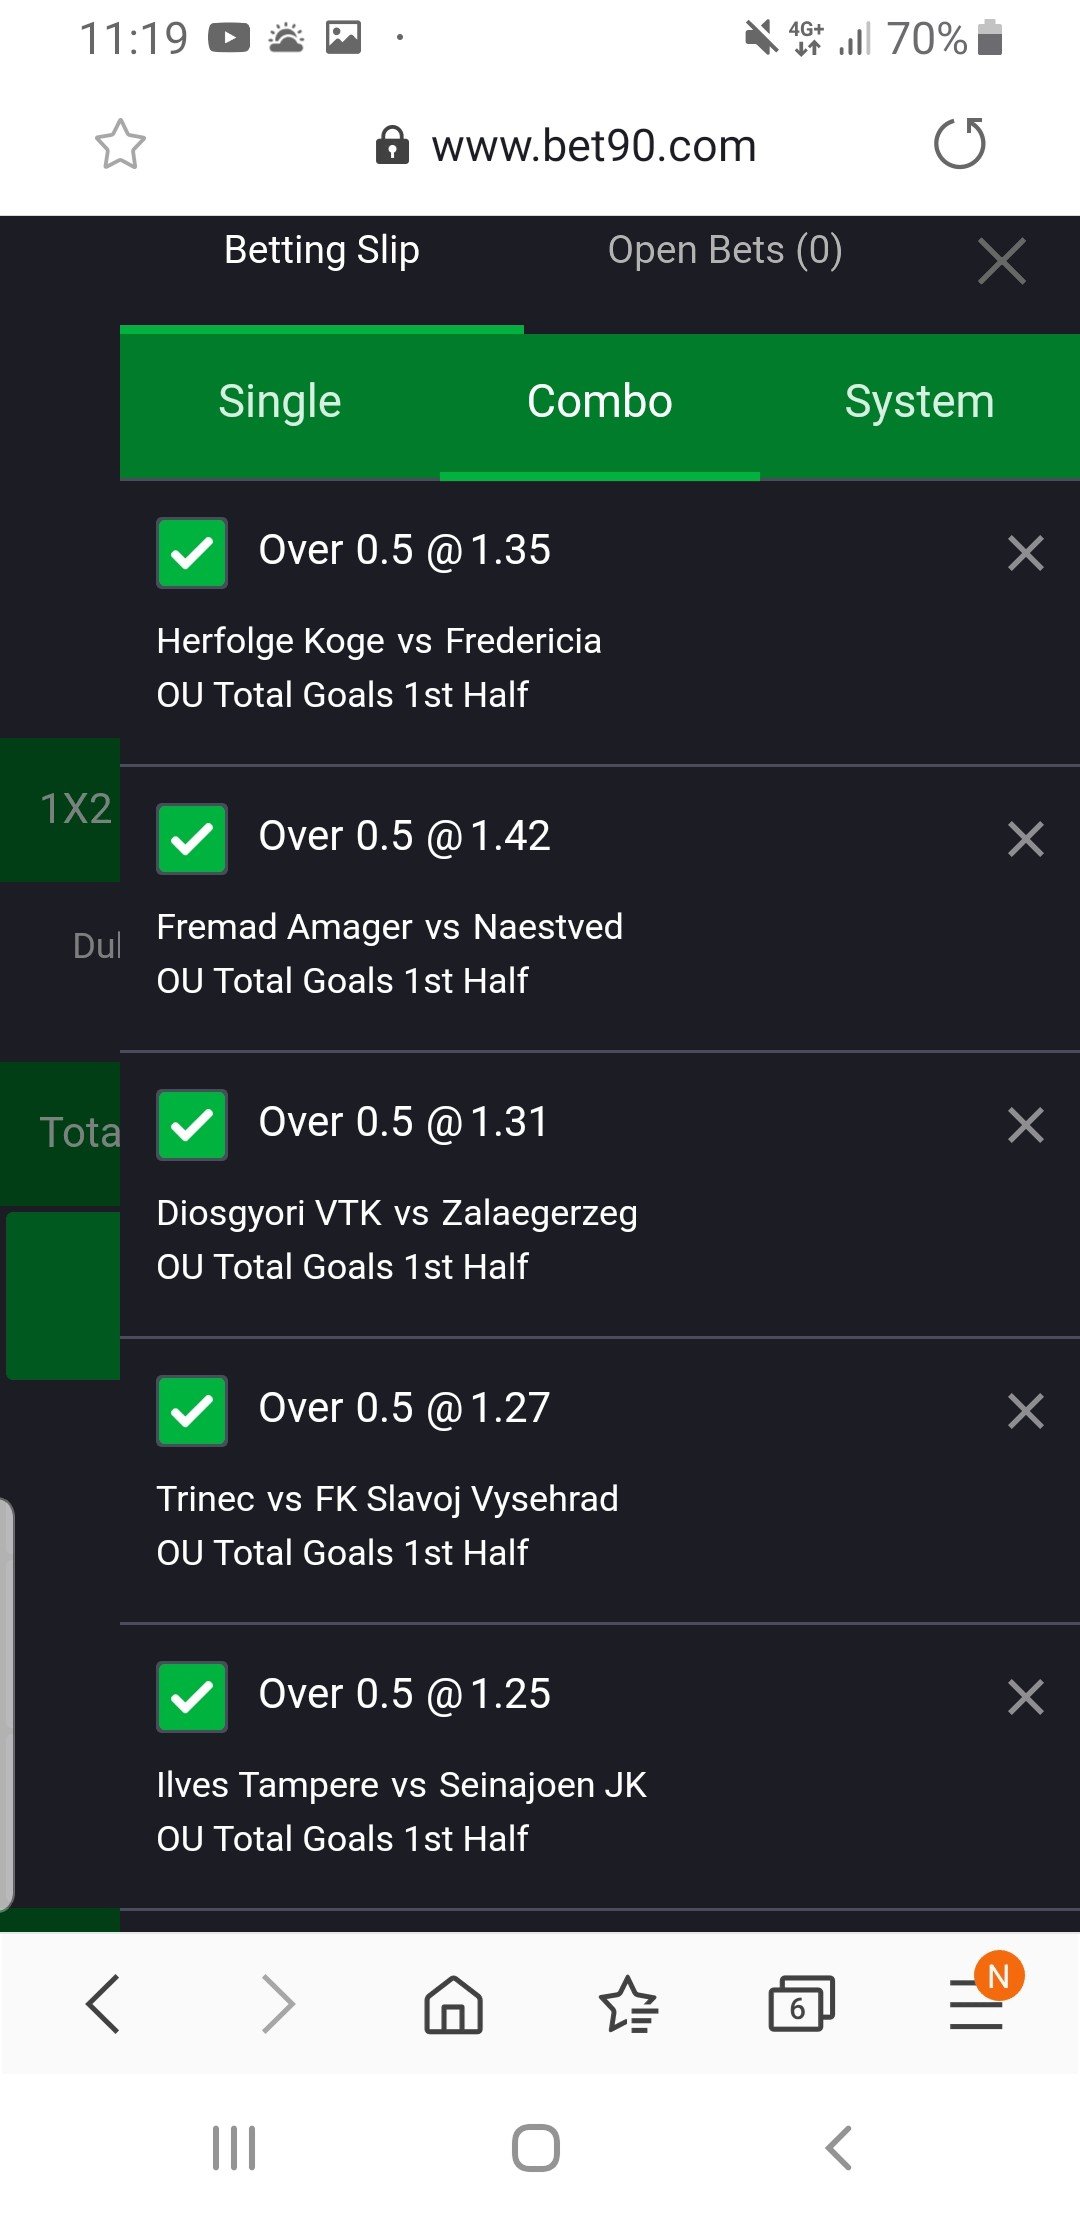This screenshot has height=2220, width=1080.
Task: Reload the bet90 page
Action: click(959, 144)
